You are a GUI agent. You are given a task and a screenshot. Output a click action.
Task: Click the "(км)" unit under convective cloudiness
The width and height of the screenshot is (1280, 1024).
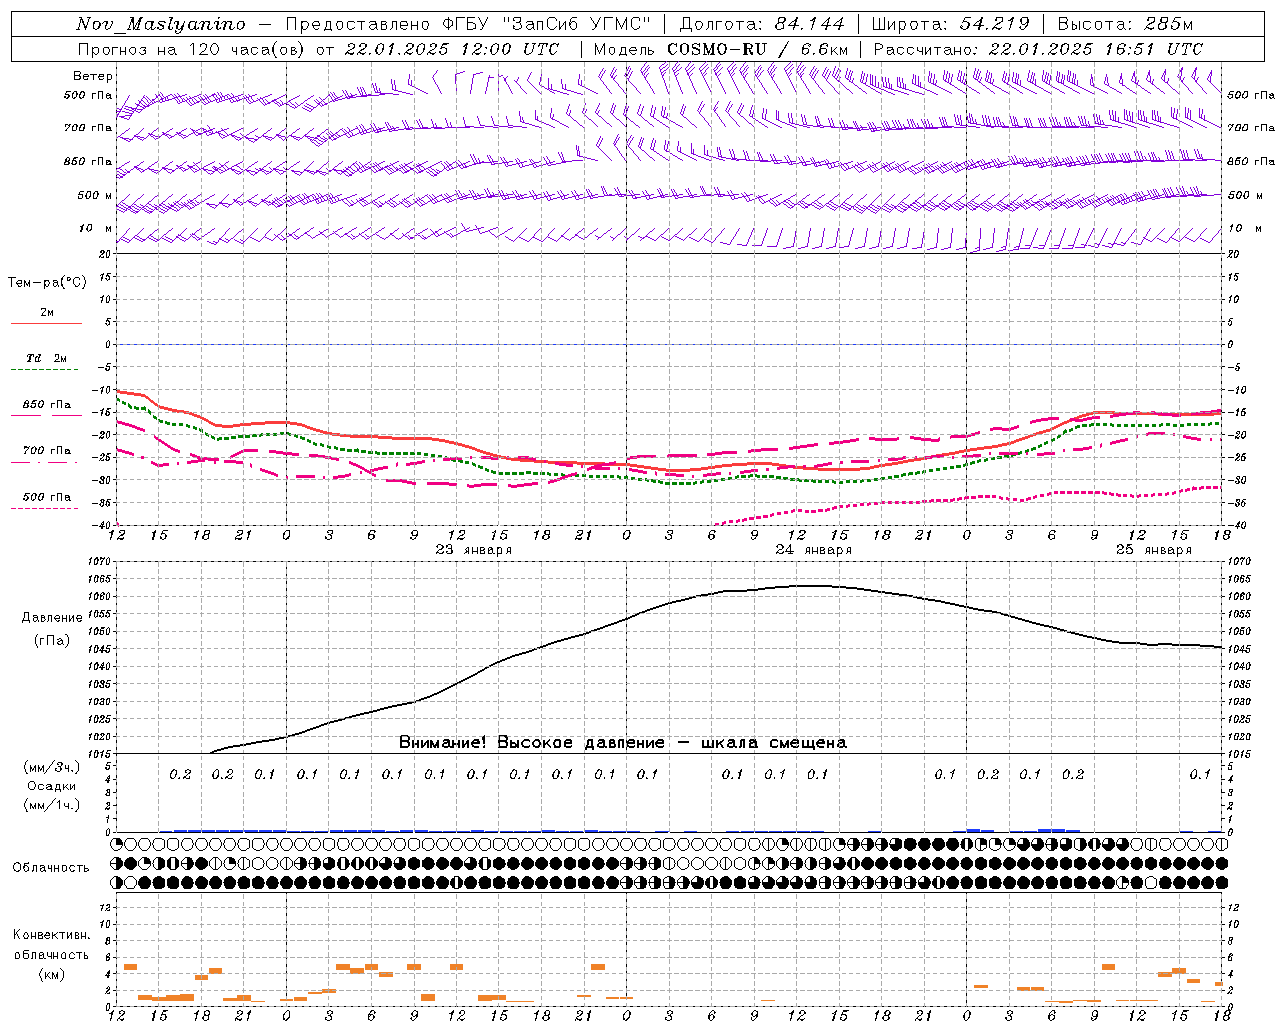pyautogui.click(x=52, y=973)
